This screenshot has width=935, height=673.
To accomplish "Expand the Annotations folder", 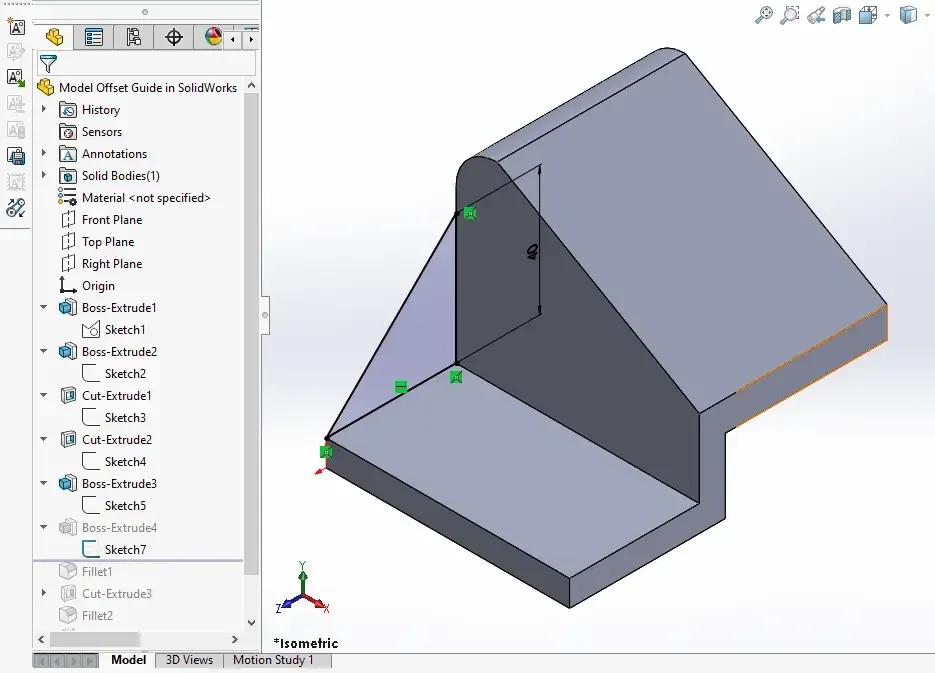I will tap(44, 153).
